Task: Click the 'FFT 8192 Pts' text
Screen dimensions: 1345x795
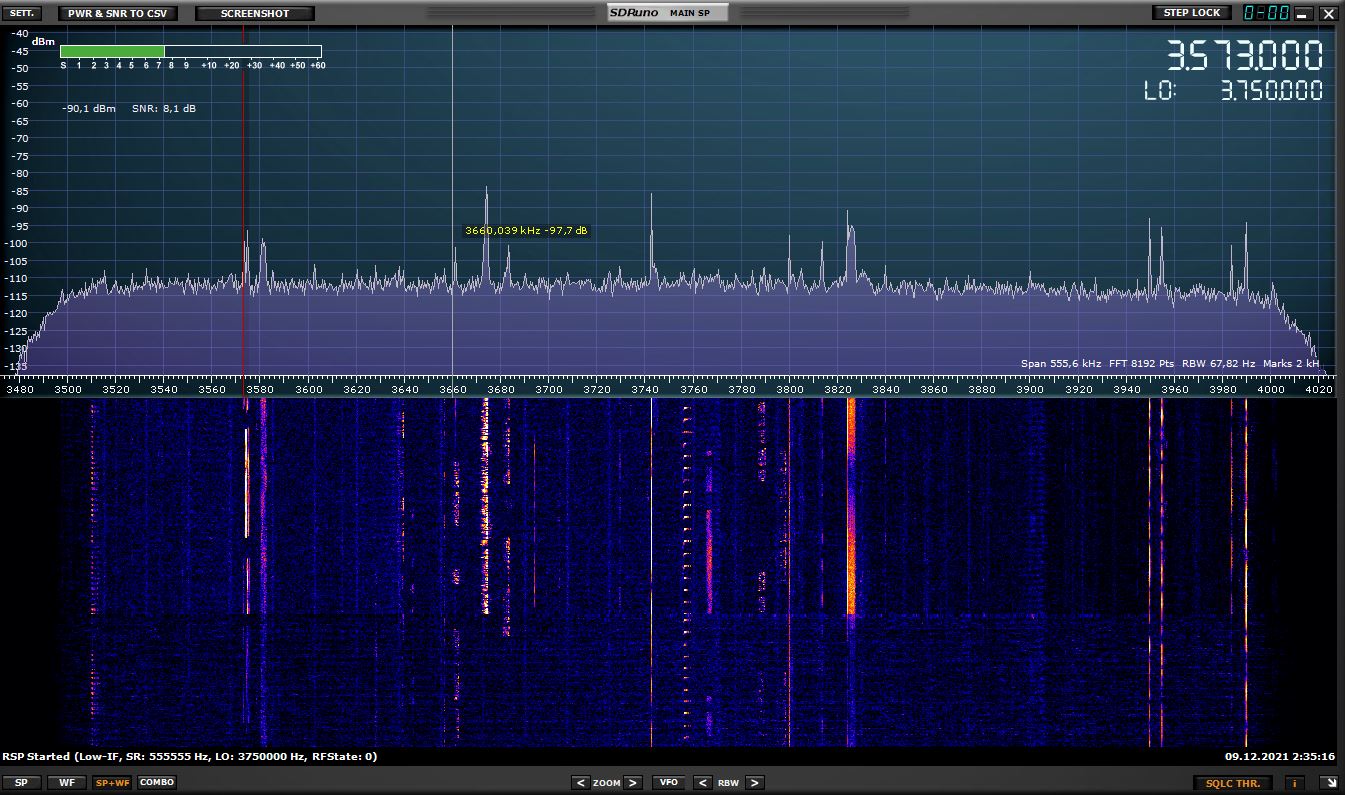Action: pyautogui.click(x=1141, y=363)
